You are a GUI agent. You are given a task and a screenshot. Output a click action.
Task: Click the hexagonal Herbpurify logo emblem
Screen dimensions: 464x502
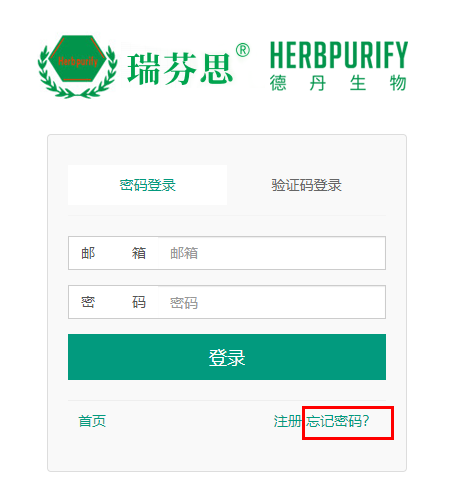pos(77,59)
